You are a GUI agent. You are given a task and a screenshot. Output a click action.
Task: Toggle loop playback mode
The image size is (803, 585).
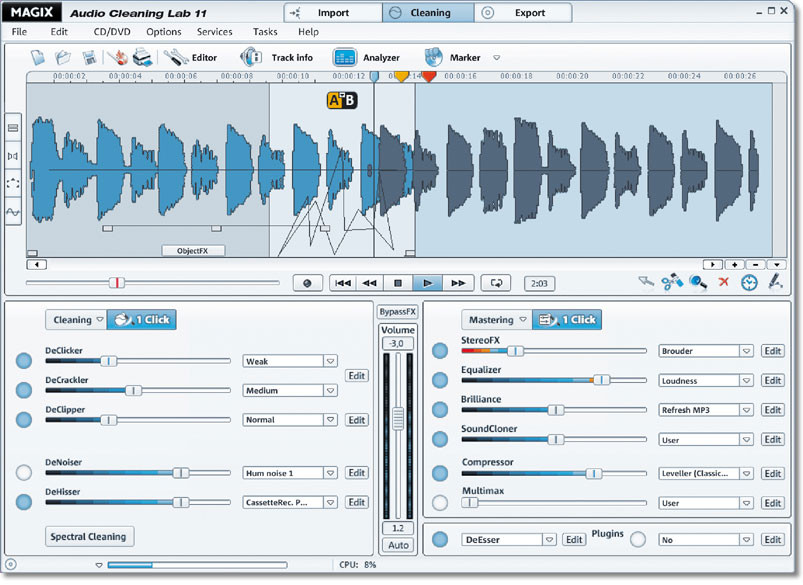point(496,283)
